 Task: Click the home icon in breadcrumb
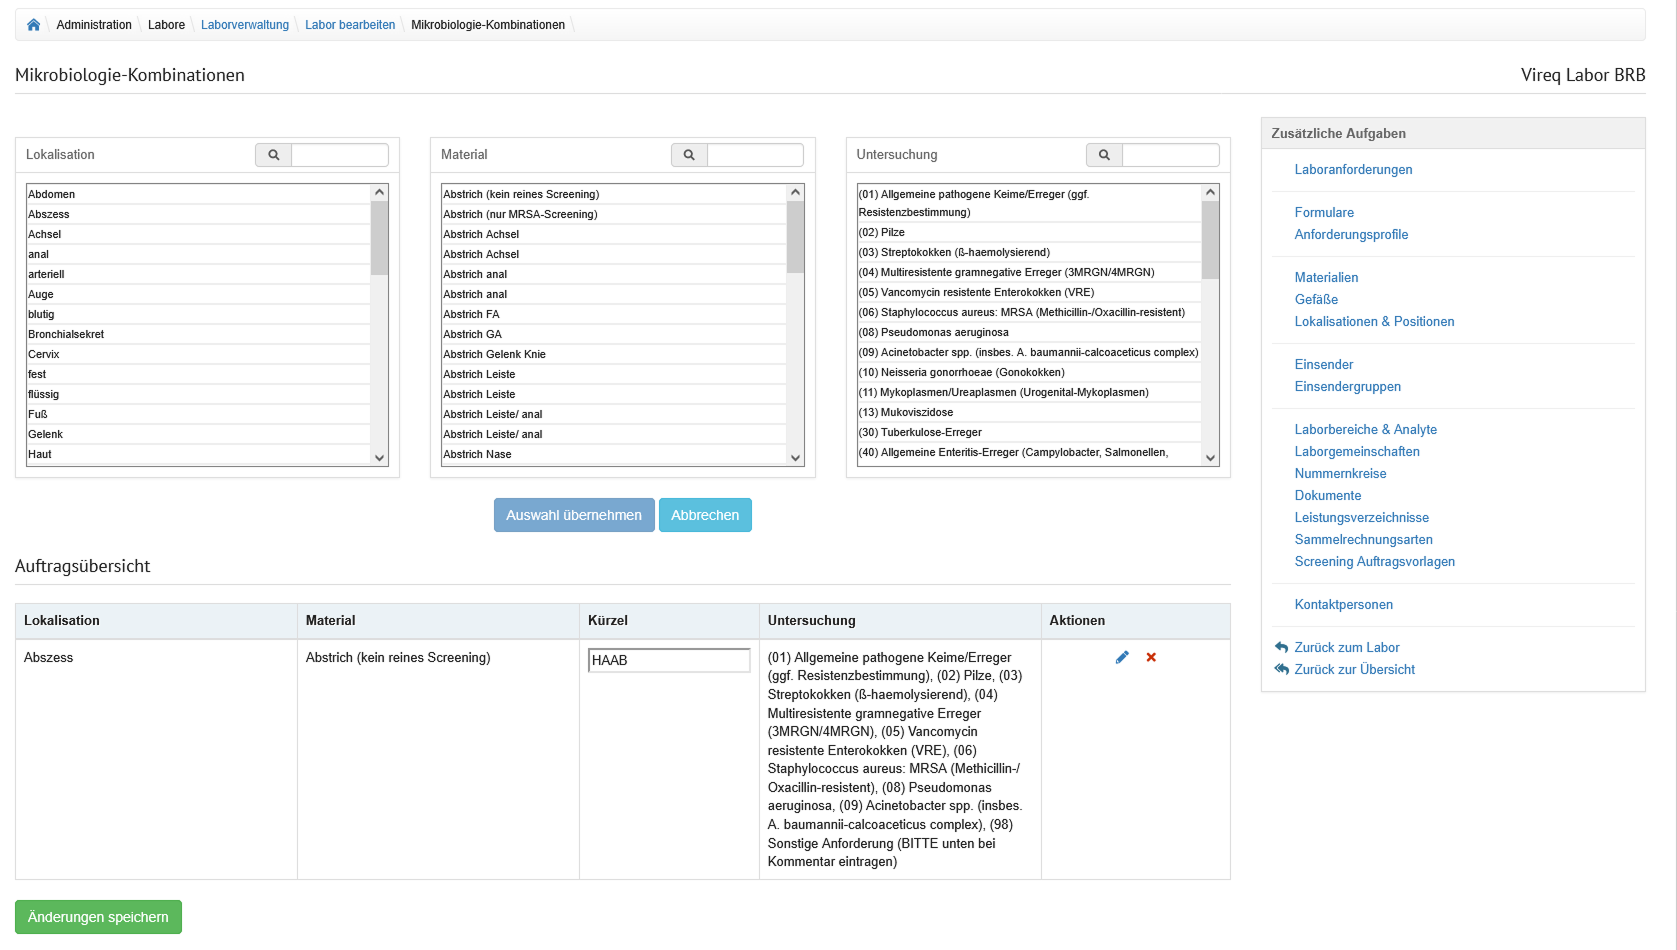point(33,25)
